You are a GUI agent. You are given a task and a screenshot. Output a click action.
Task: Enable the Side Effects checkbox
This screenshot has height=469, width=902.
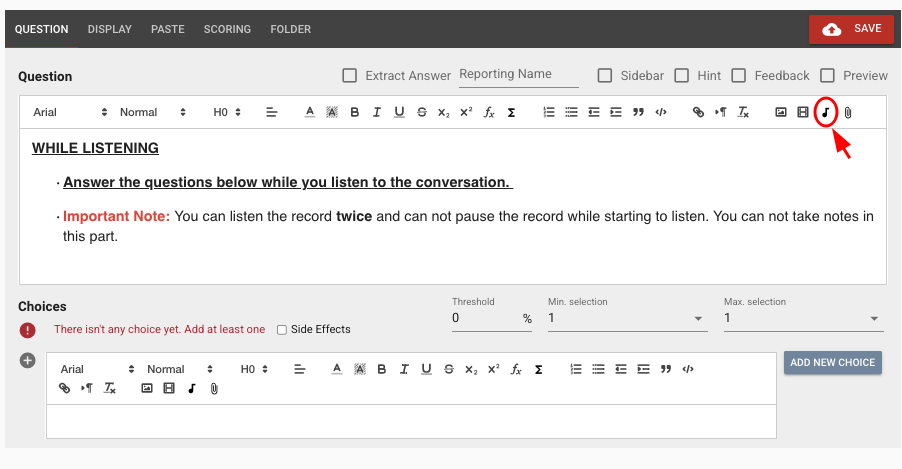pos(282,330)
